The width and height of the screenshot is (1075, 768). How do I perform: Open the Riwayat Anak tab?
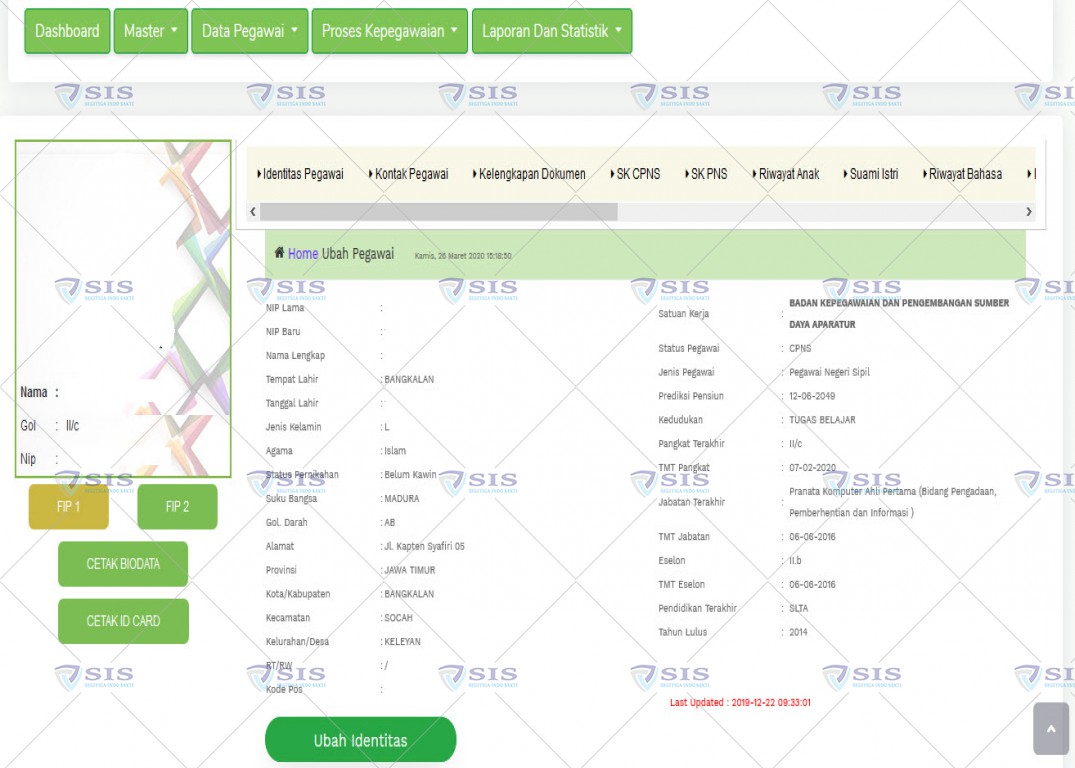click(786, 174)
